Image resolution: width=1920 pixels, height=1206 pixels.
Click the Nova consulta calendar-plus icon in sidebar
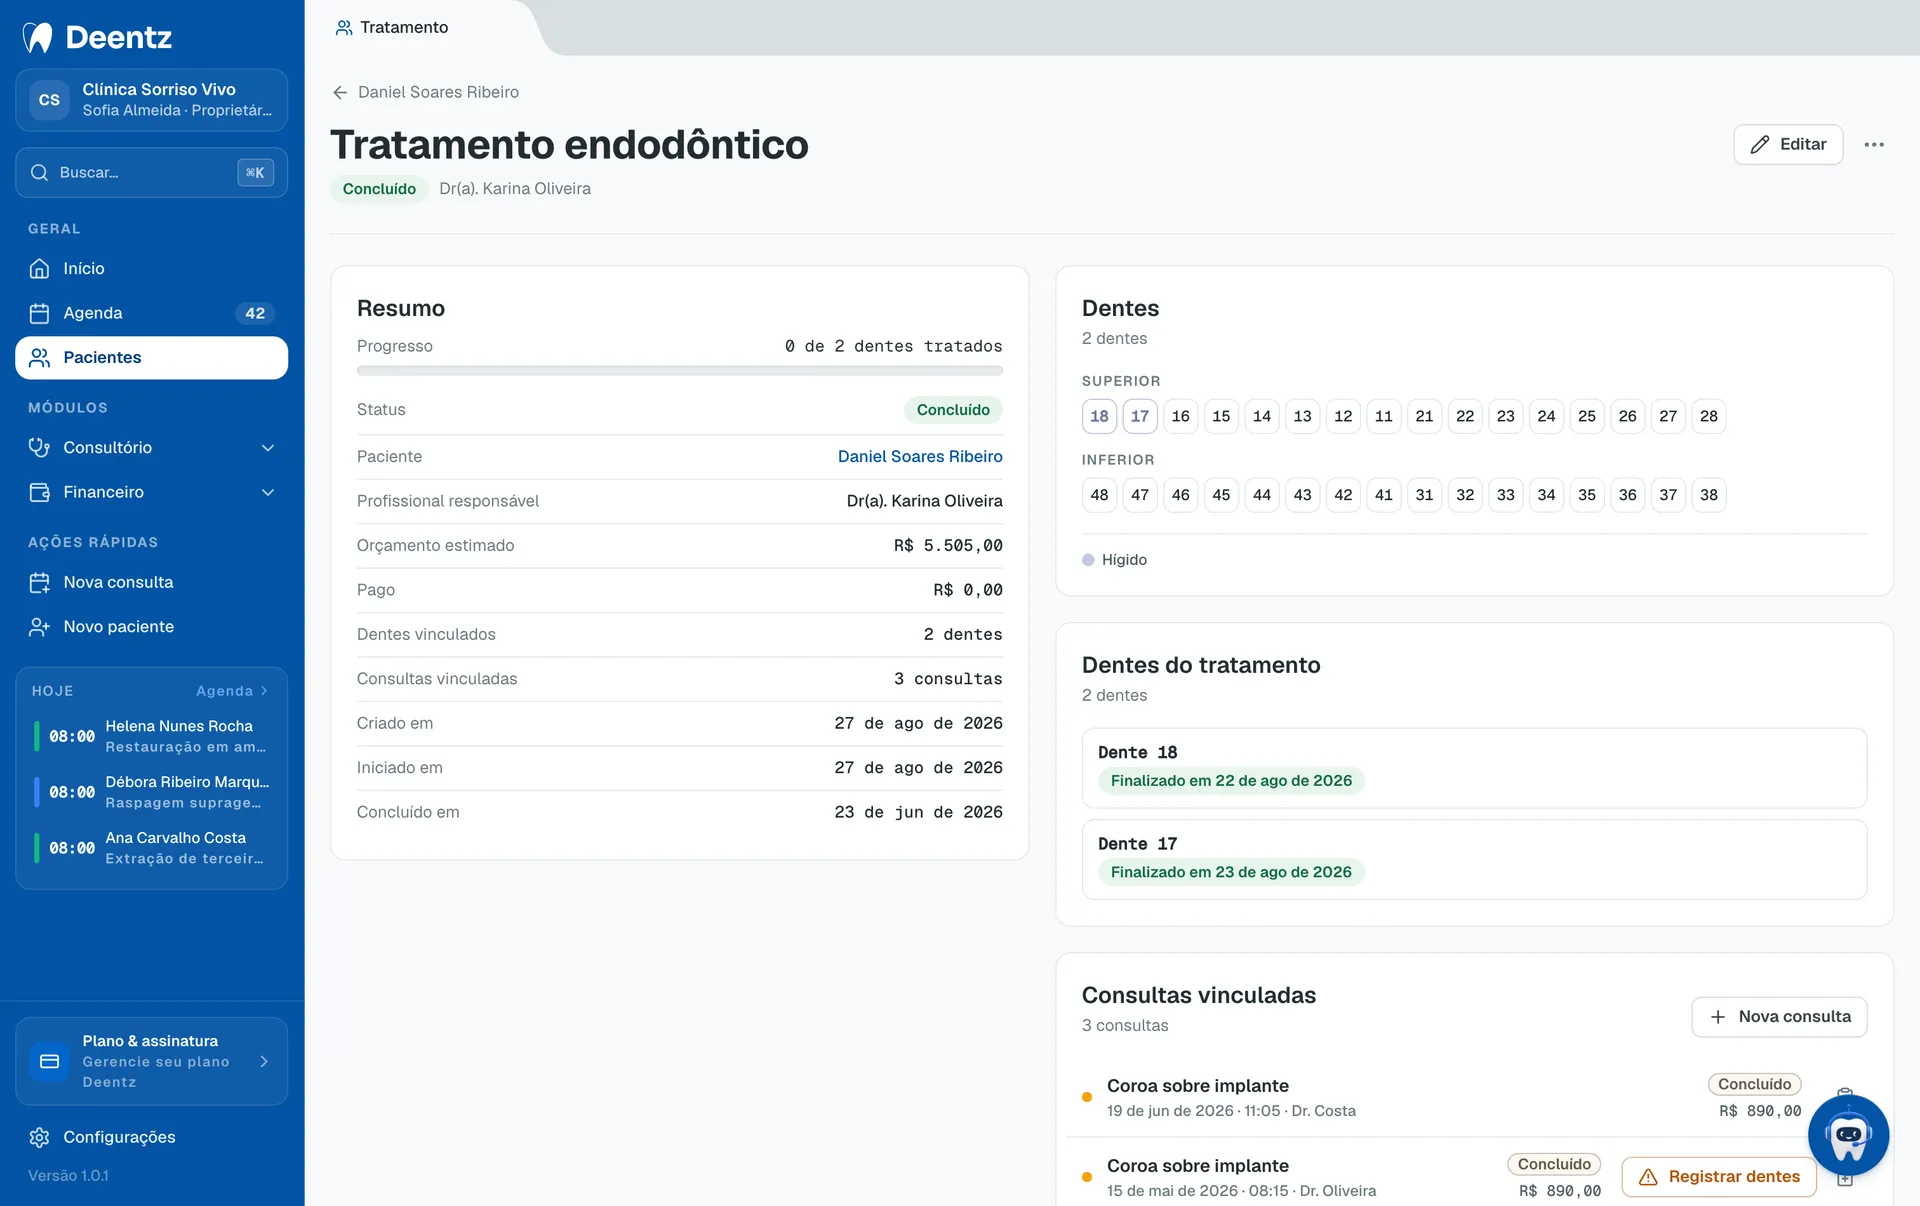coord(39,582)
